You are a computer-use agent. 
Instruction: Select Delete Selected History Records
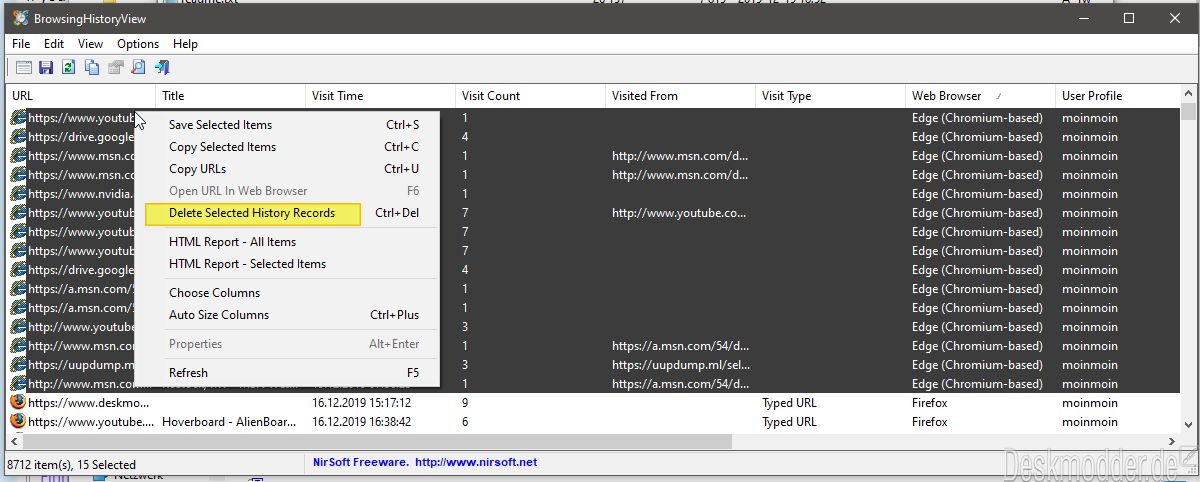[287, 213]
